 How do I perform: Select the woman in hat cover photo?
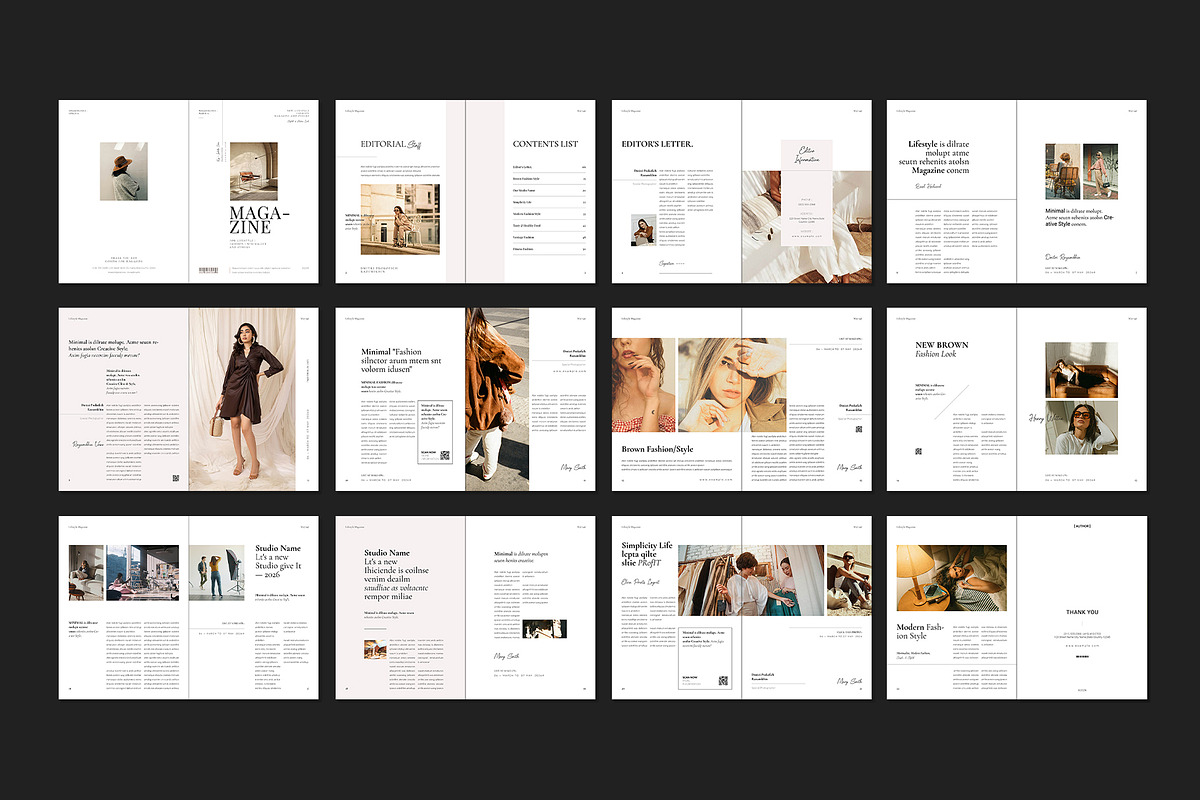[124, 171]
